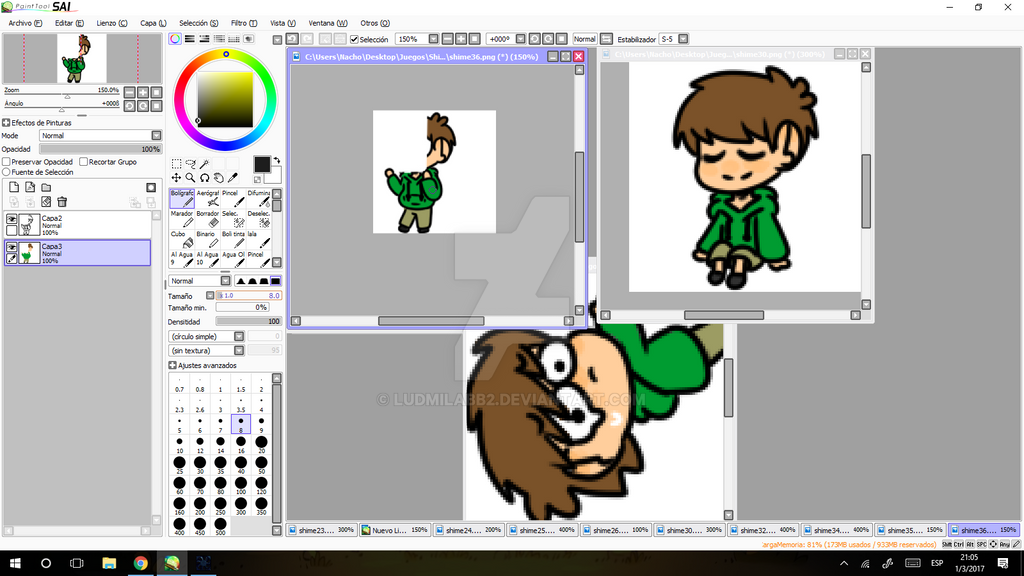Select the Capa2 layer

(78, 225)
